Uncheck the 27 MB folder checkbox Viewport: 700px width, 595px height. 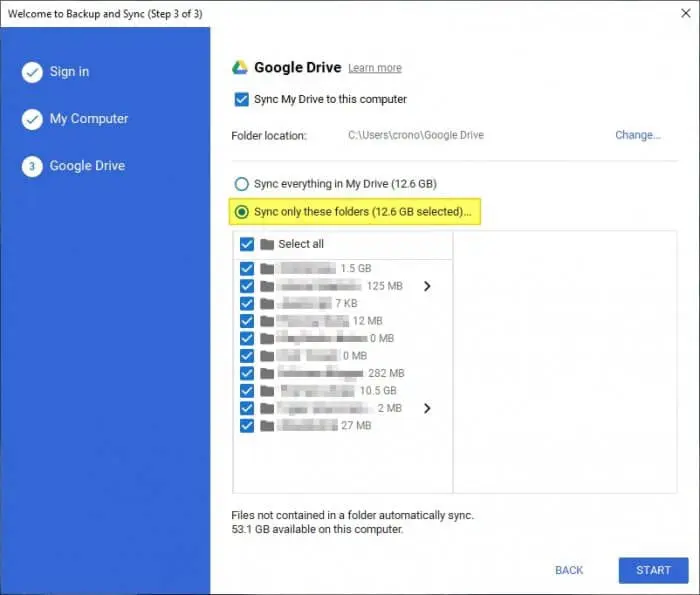pos(247,425)
